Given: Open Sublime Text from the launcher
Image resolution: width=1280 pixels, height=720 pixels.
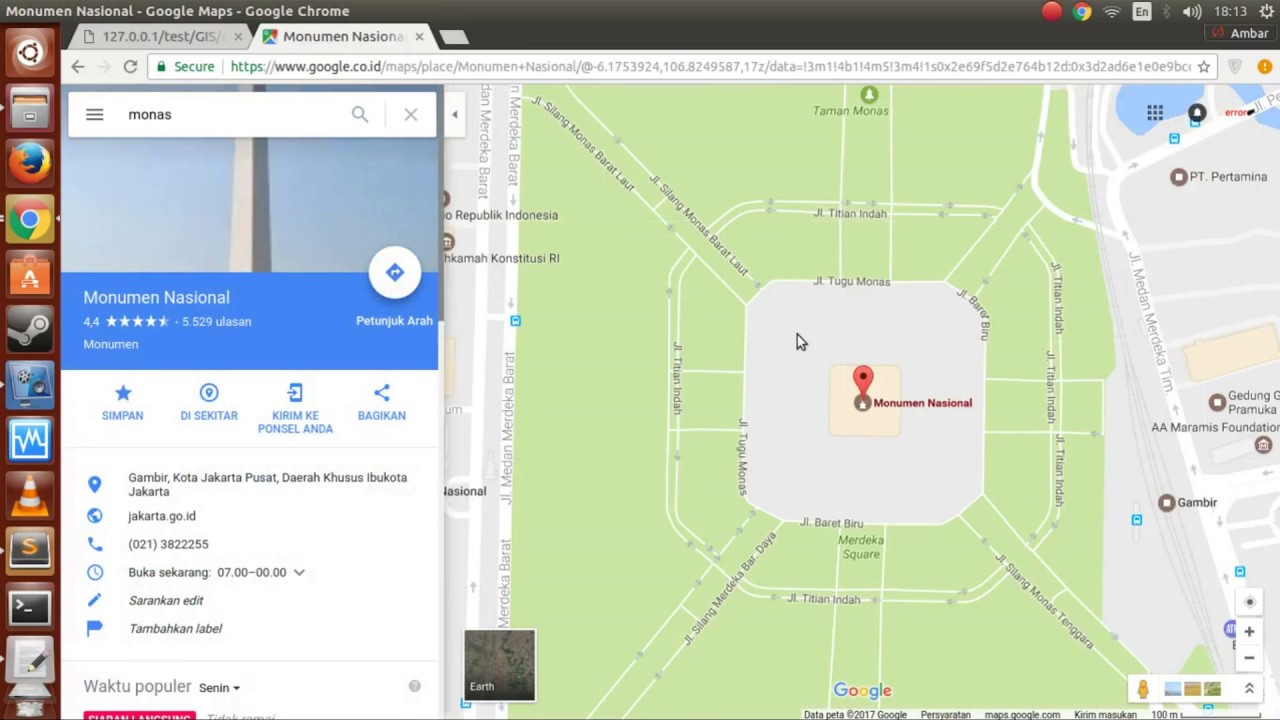Looking at the screenshot, I should (x=30, y=550).
